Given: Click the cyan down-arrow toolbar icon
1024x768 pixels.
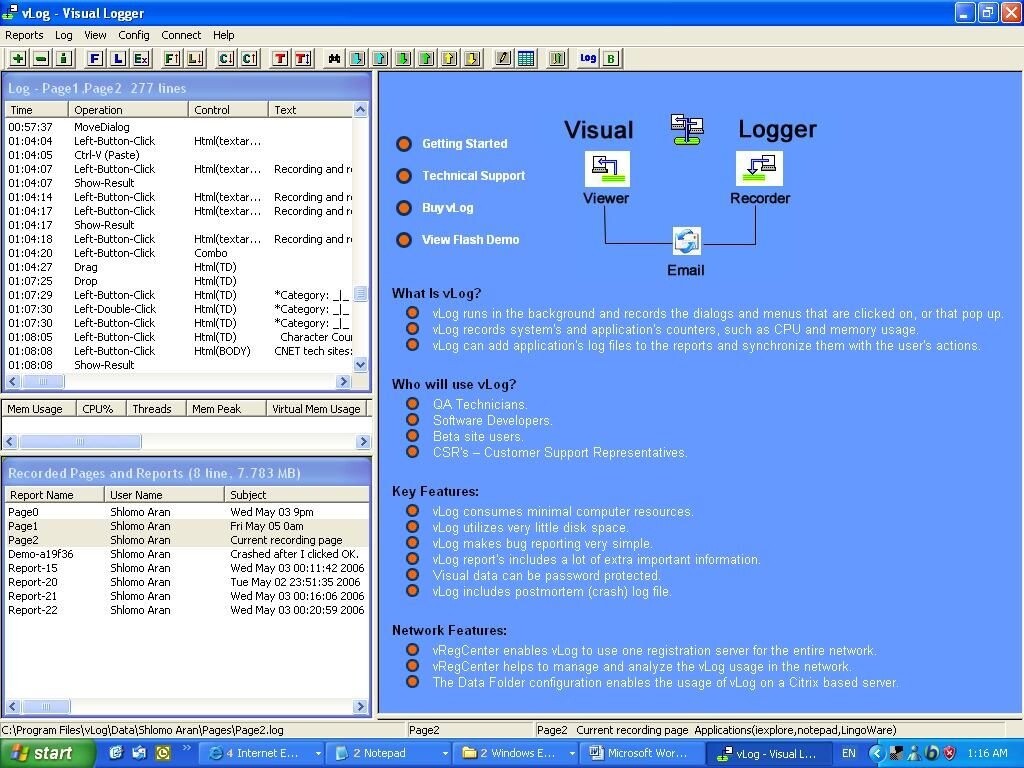Looking at the screenshot, I should pyautogui.click(x=357, y=59).
